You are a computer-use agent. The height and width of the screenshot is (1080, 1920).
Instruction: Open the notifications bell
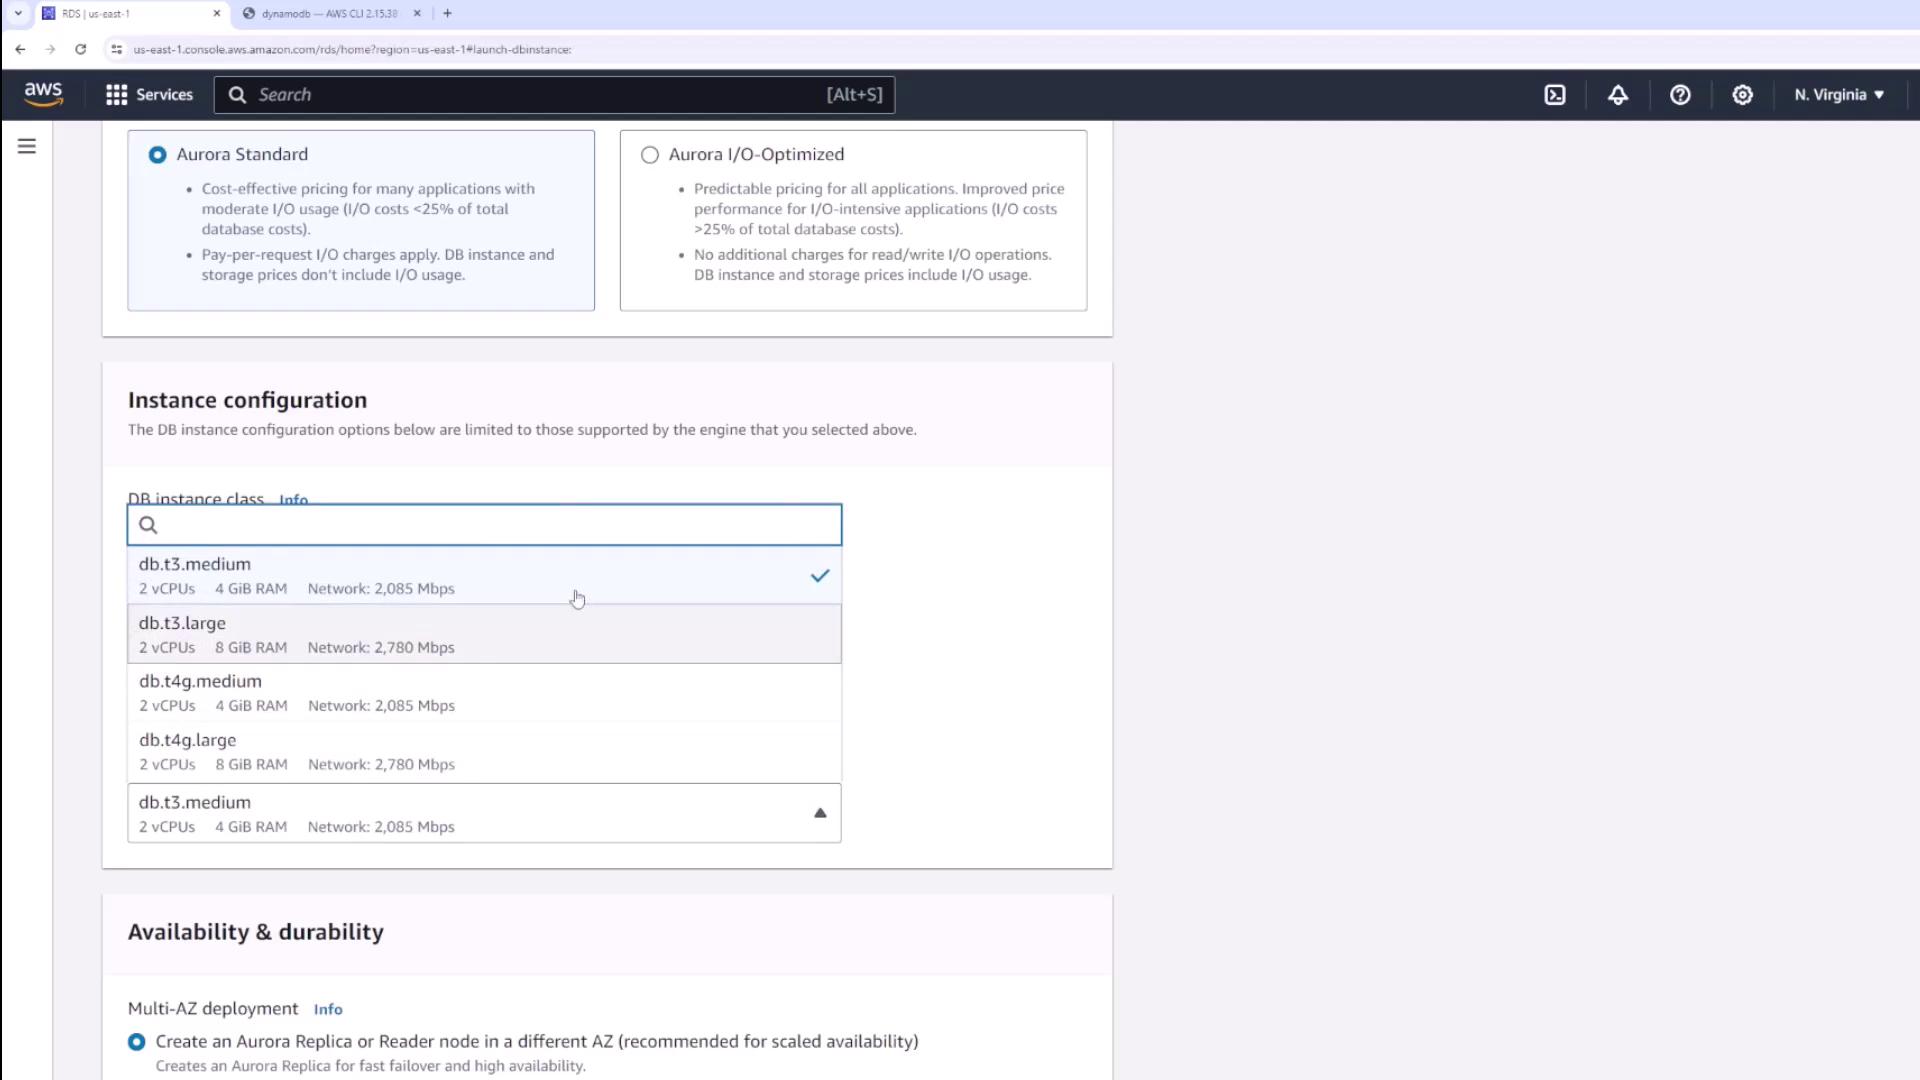pyautogui.click(x=1617, y=95)
